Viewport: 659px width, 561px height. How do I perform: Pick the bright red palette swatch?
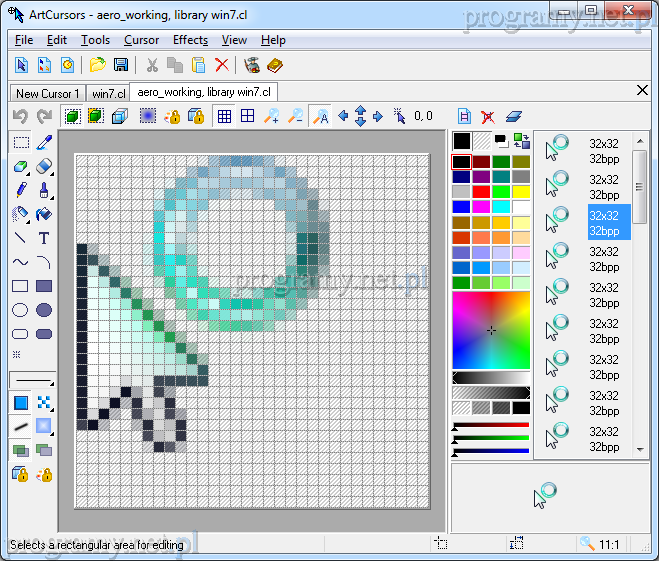coord(482,191)
